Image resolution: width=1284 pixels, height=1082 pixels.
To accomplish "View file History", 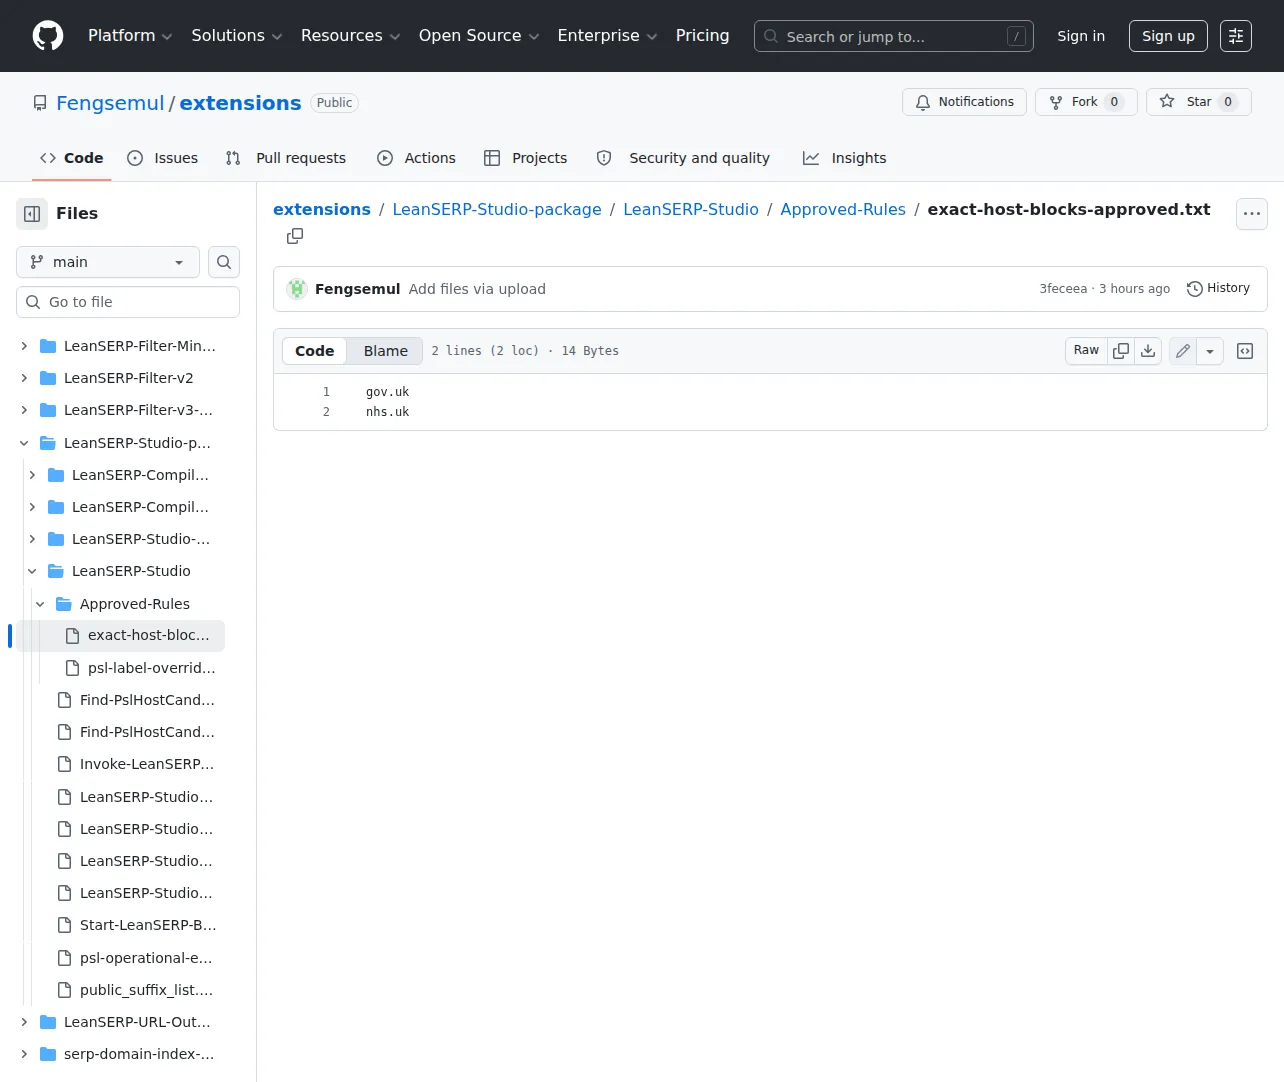I will 1218,289.
